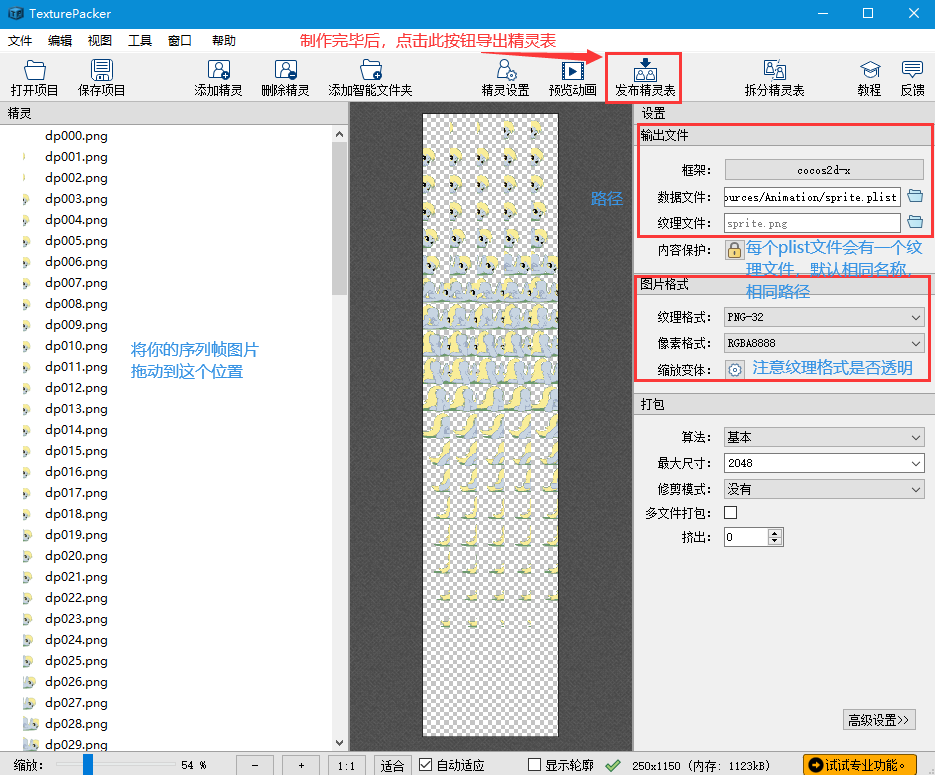Screen dimensions: 935x775
Task: Launch 预览动画 animation preview
Action: point(572,79)
